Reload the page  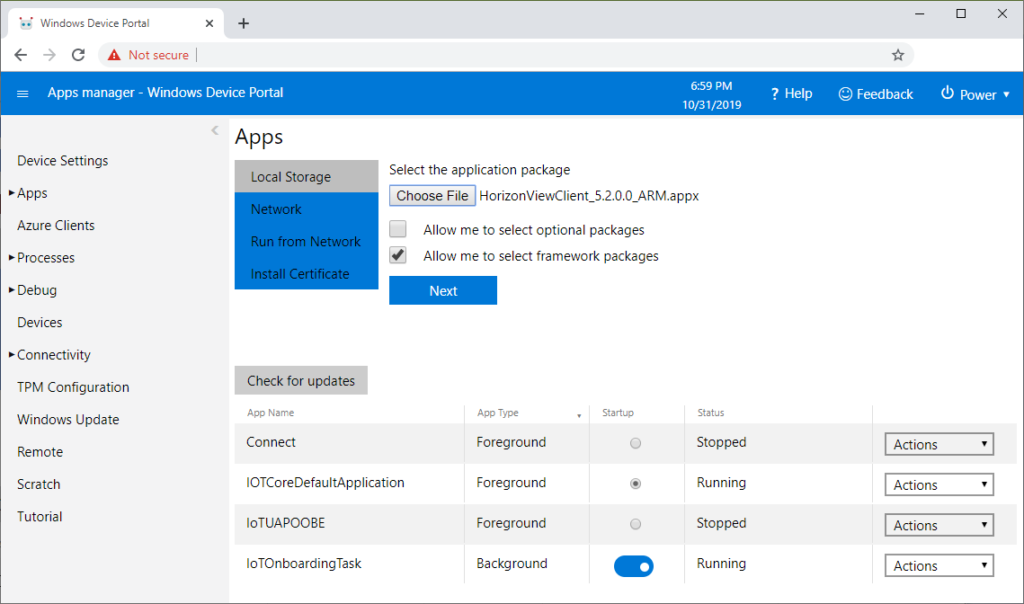(x=78, y=55)
